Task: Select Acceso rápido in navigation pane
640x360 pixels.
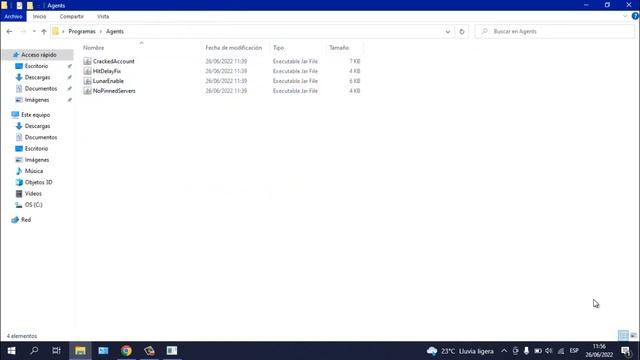Action: 38,55
